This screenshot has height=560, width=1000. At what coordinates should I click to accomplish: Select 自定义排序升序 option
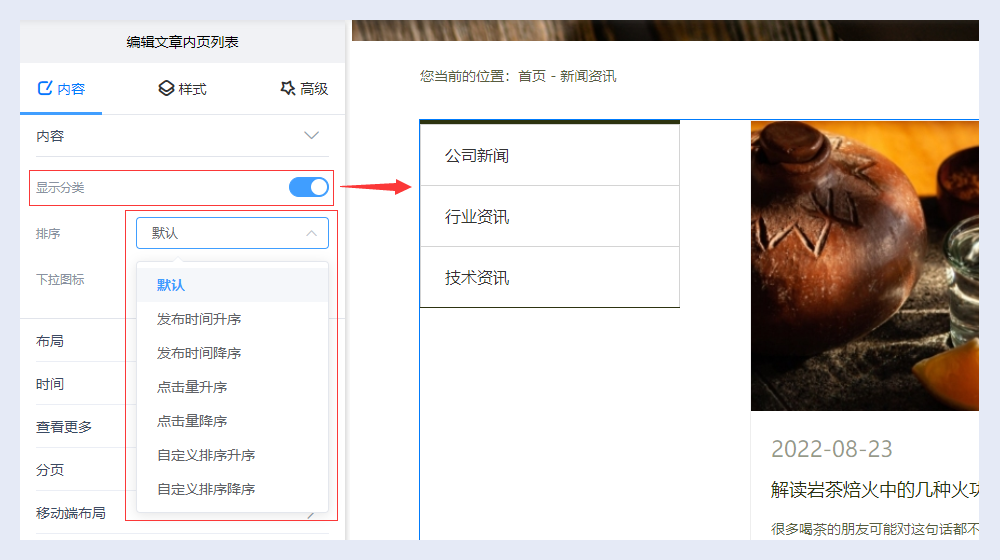click(x=206, y=455)
